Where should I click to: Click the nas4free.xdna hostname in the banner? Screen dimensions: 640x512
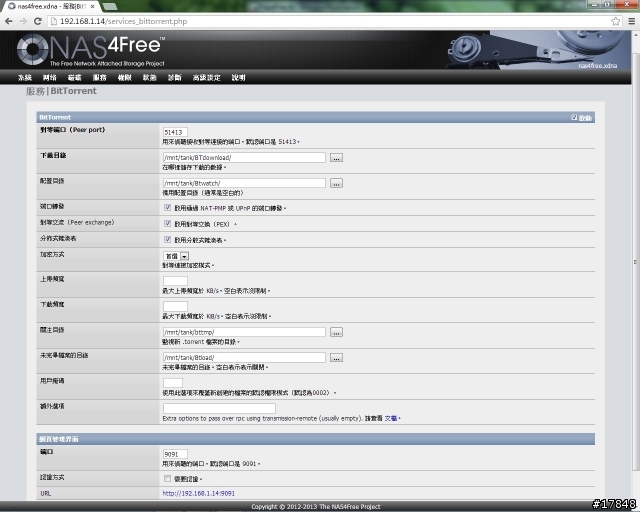(x=598, y=65)
